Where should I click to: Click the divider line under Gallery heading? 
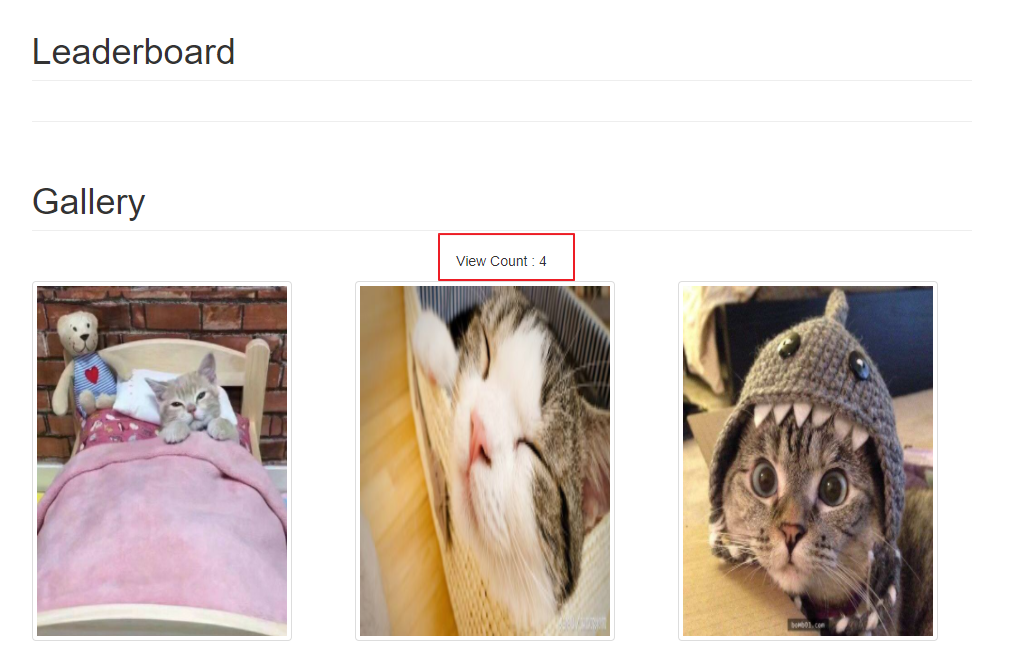[502, 230]
